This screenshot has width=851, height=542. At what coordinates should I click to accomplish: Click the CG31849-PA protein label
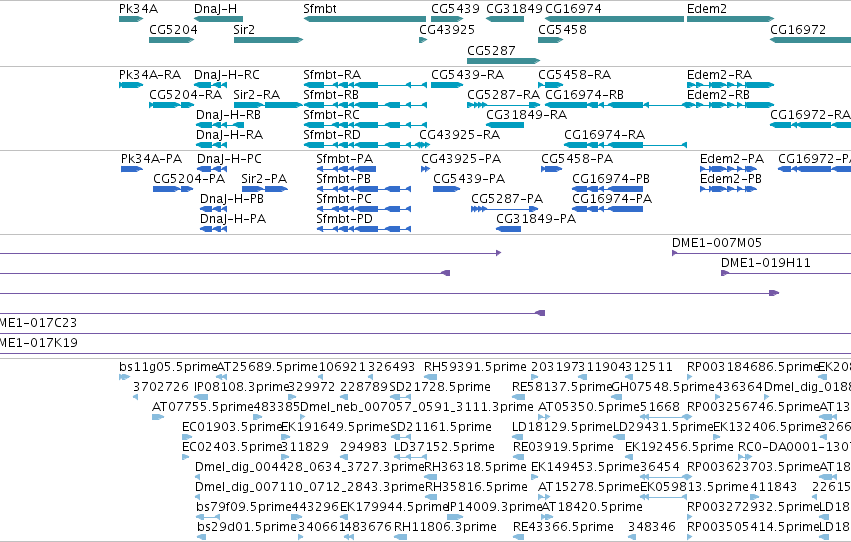coord(536,219)
